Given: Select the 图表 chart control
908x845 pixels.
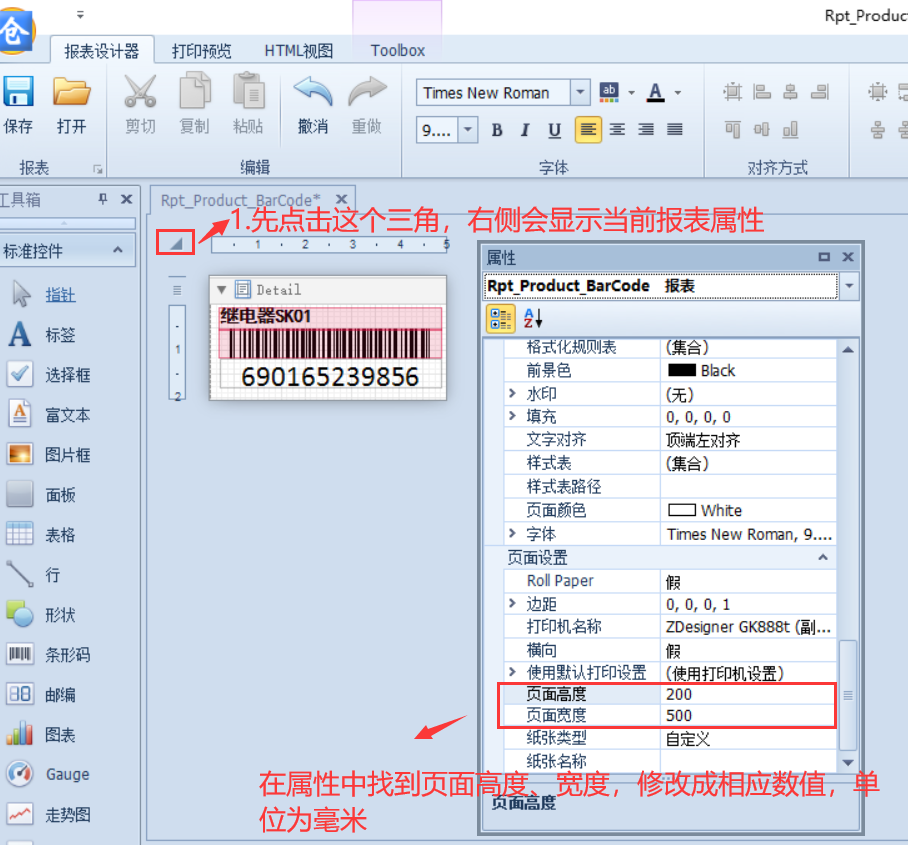Looking at the screenshot, I should click(x=60, y=735).
